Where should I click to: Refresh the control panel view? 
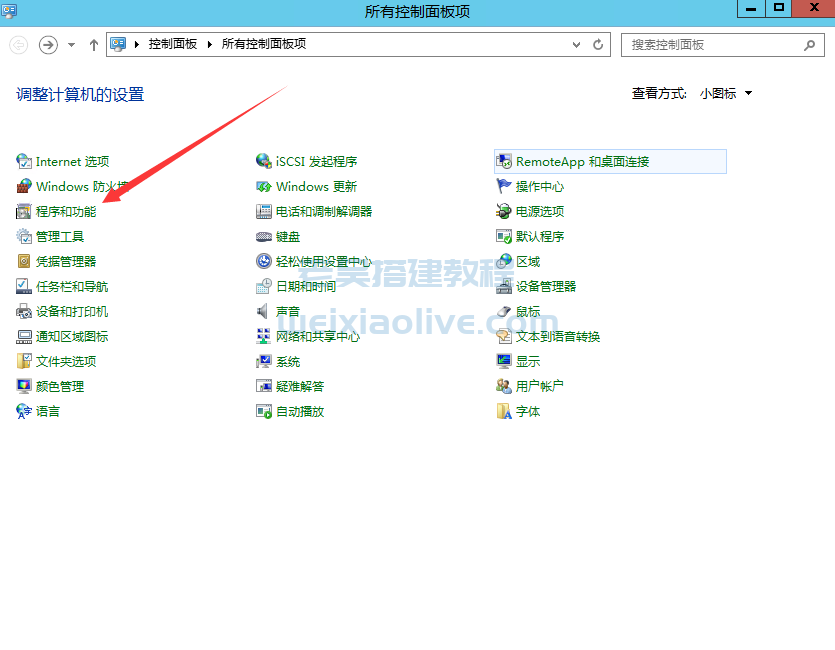pos(598,45)
